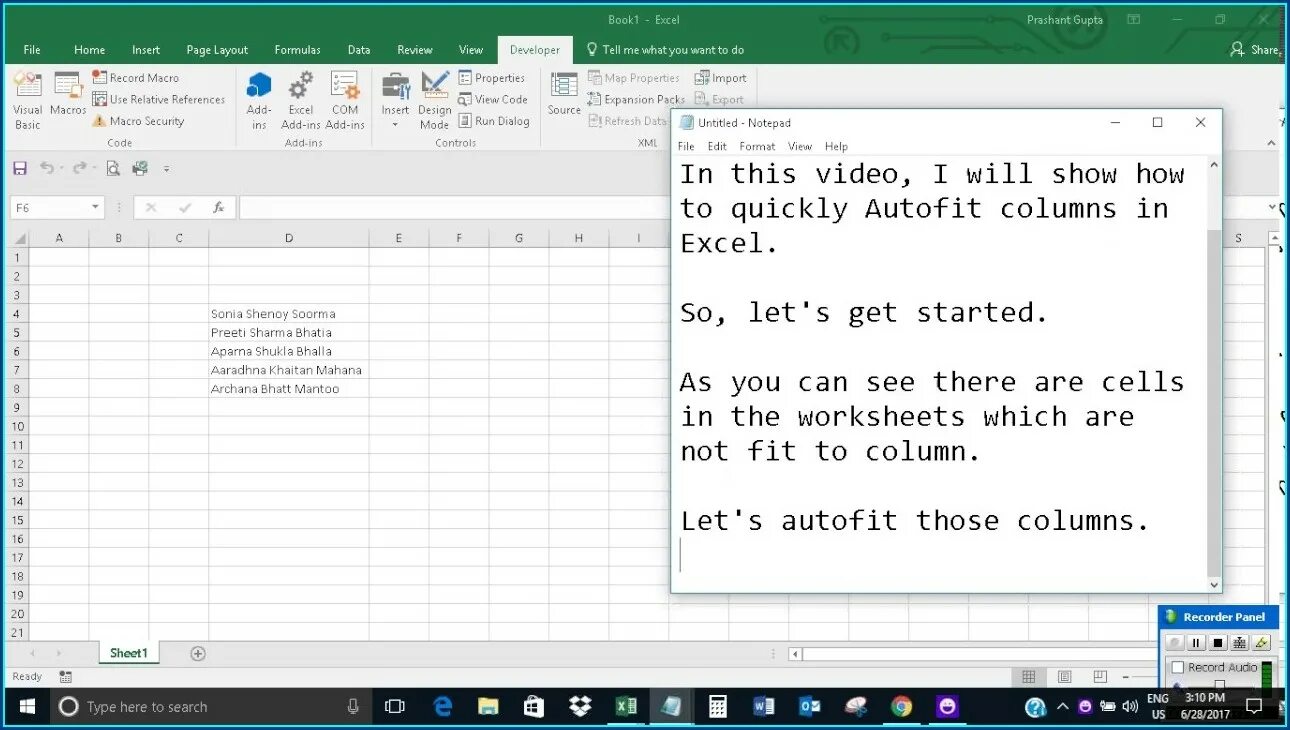Open Notepad's View menu
1290x730 pixels.
point(800,146)
